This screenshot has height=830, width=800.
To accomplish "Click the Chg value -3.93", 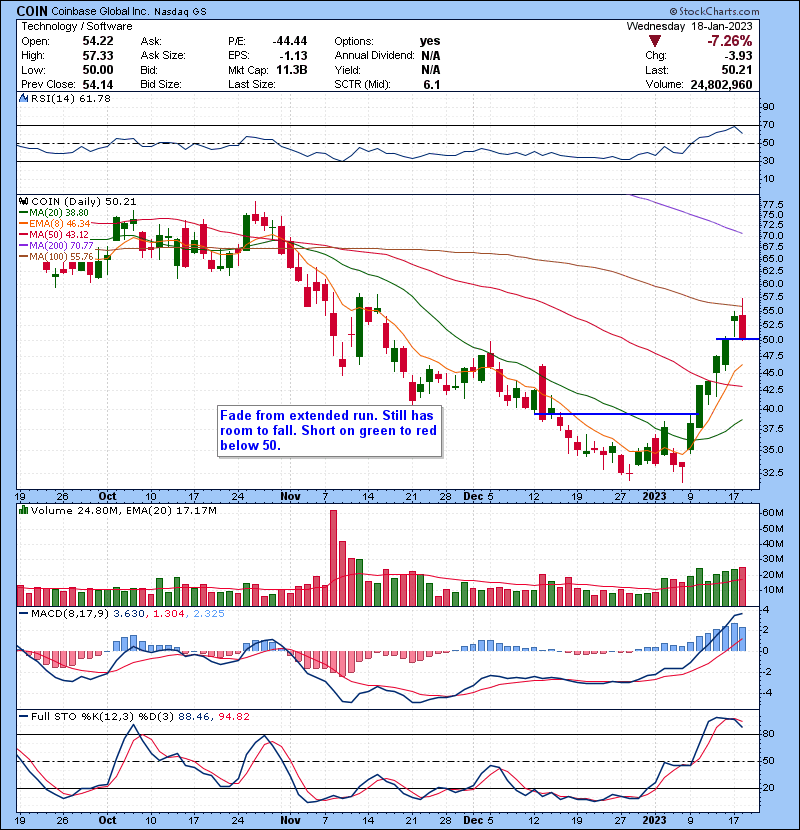I will click(x=739, y=56).
